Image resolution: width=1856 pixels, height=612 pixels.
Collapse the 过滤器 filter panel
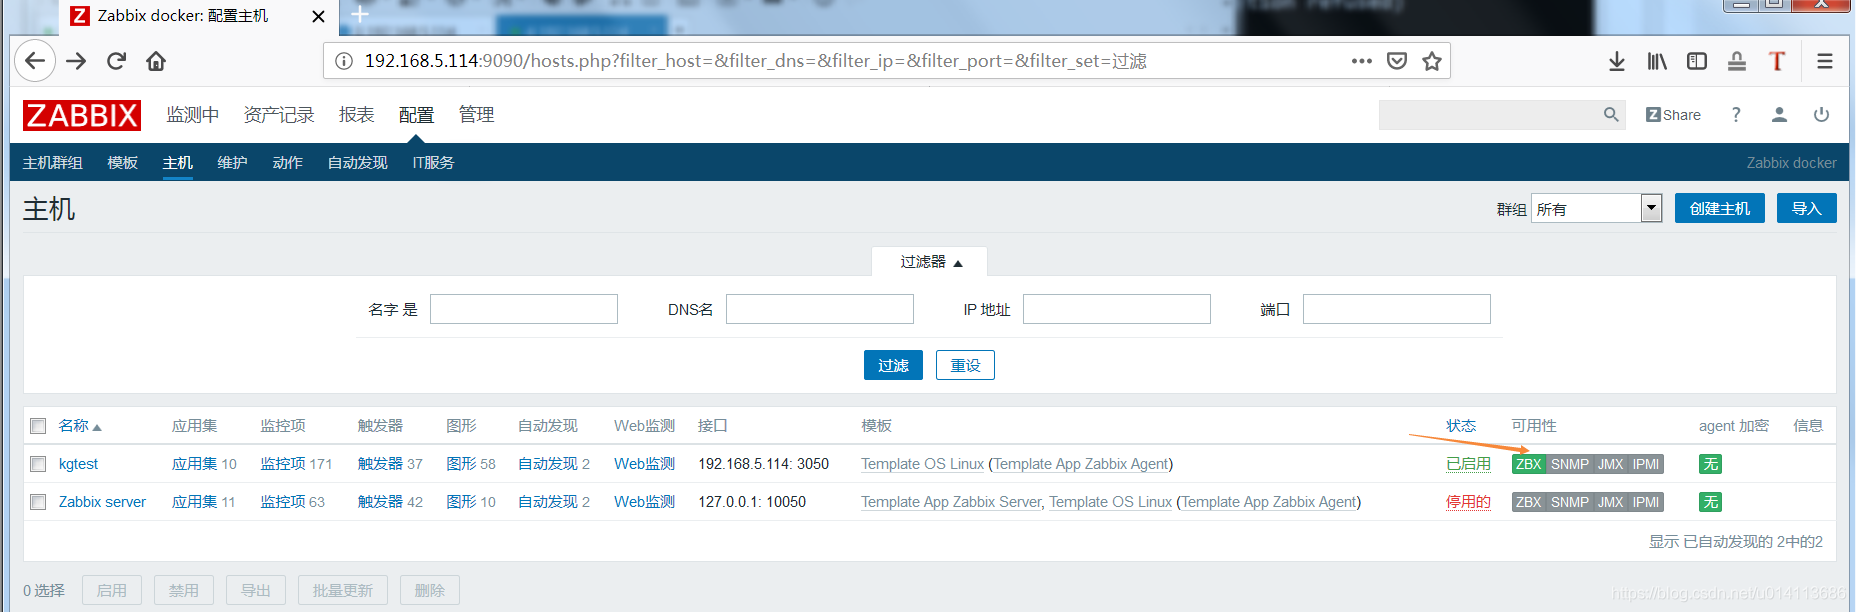pos(930,262)
